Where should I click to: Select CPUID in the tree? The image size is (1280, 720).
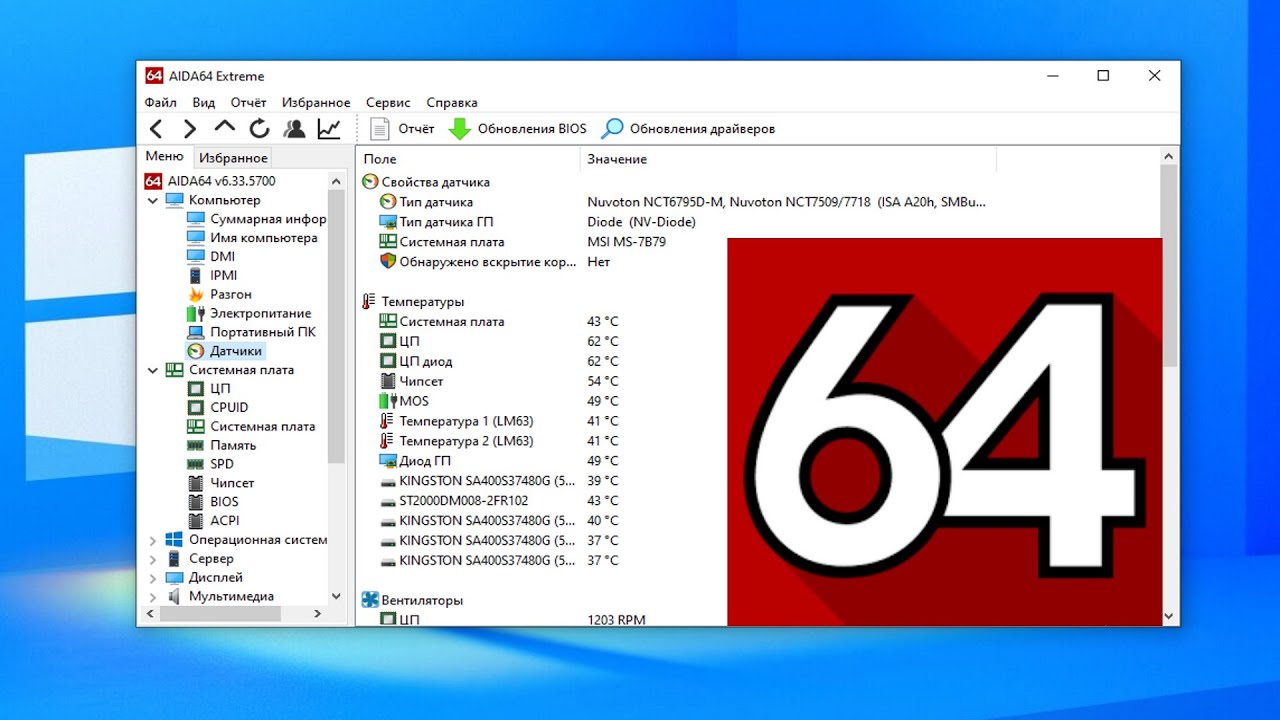(x=229, y=407)
